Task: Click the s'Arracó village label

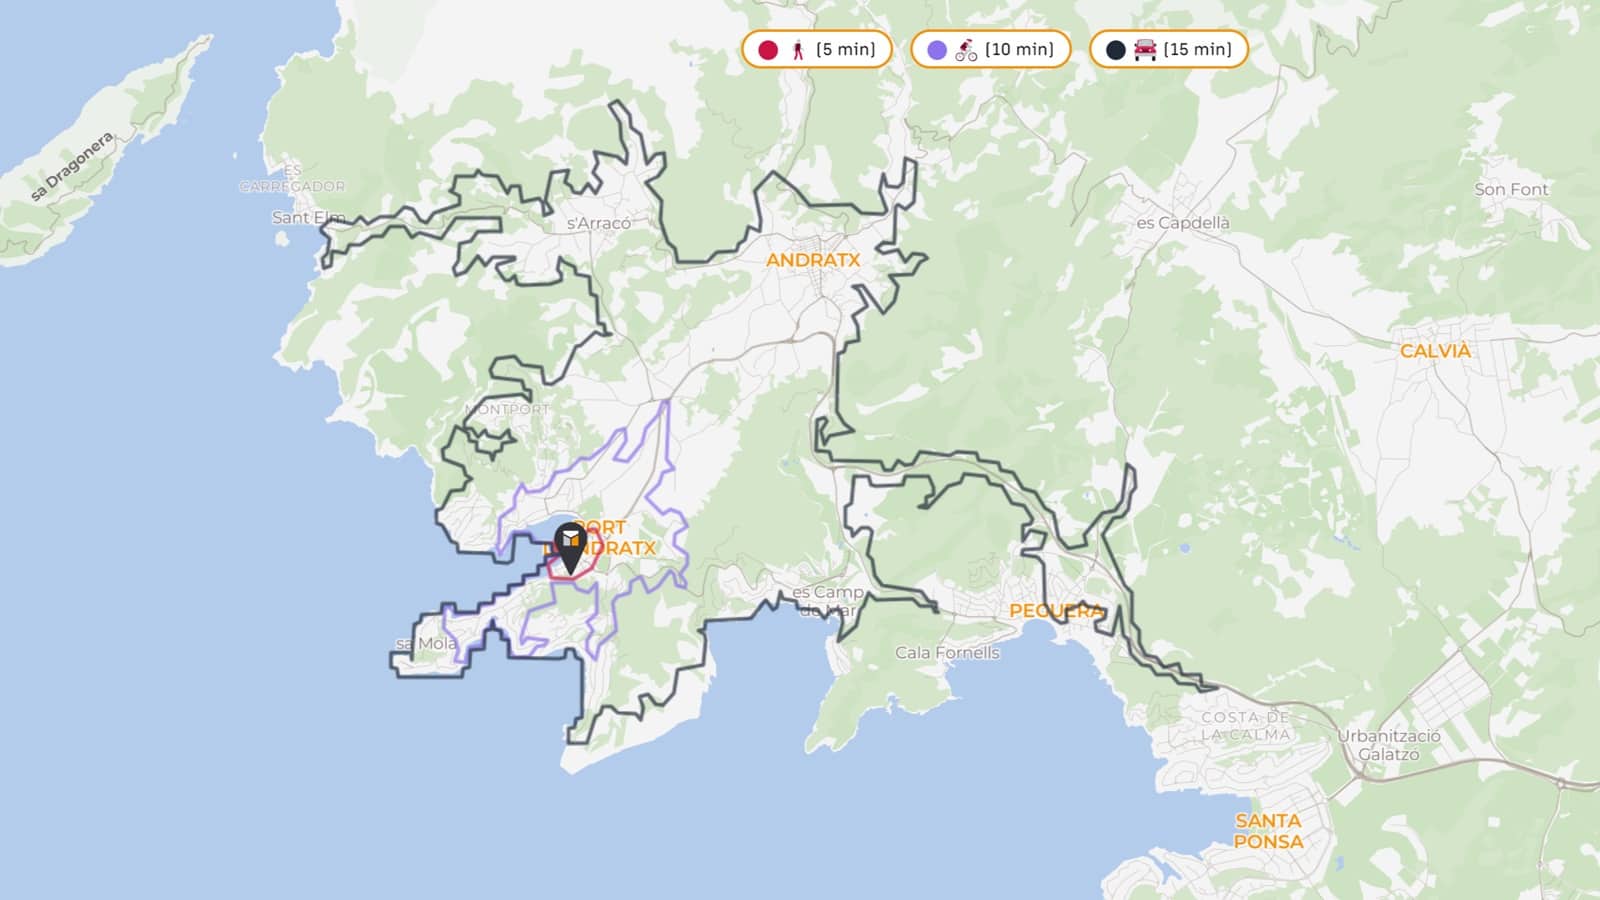Action: click(x=599, y=223)
